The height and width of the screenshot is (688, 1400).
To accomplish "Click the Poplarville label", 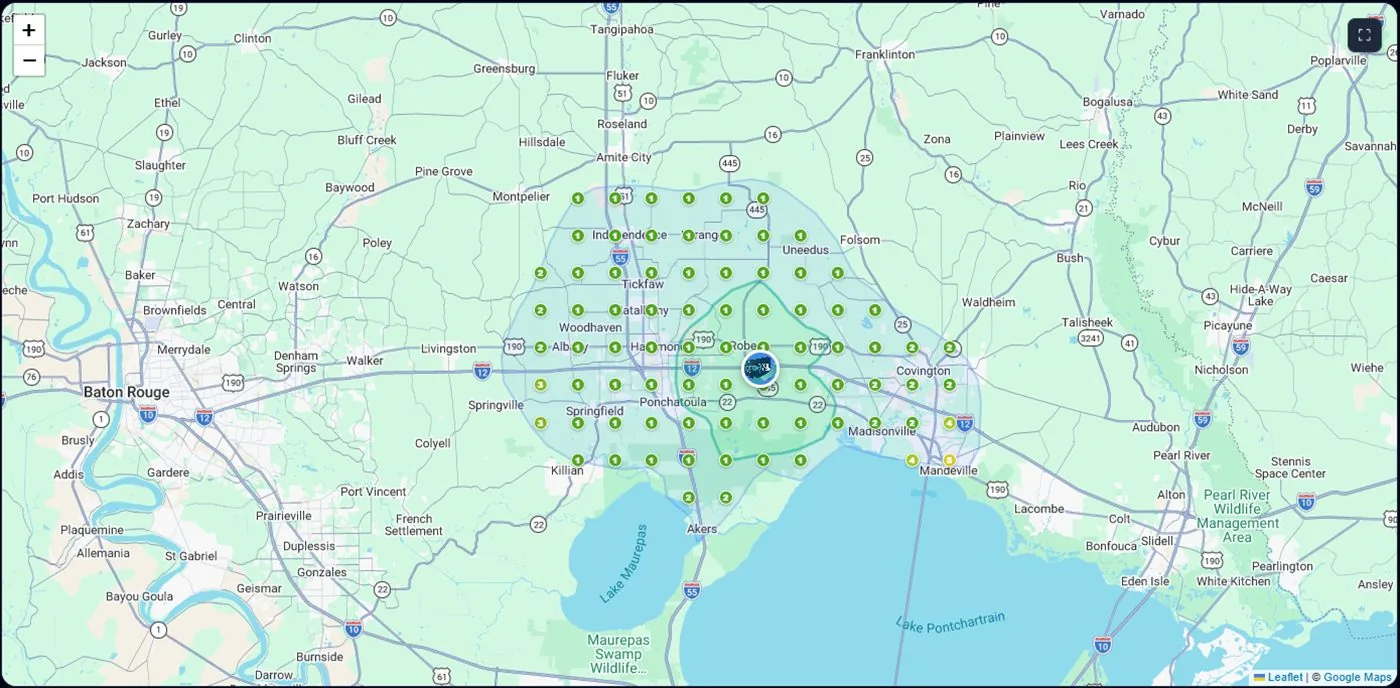I will [1338, 60].
